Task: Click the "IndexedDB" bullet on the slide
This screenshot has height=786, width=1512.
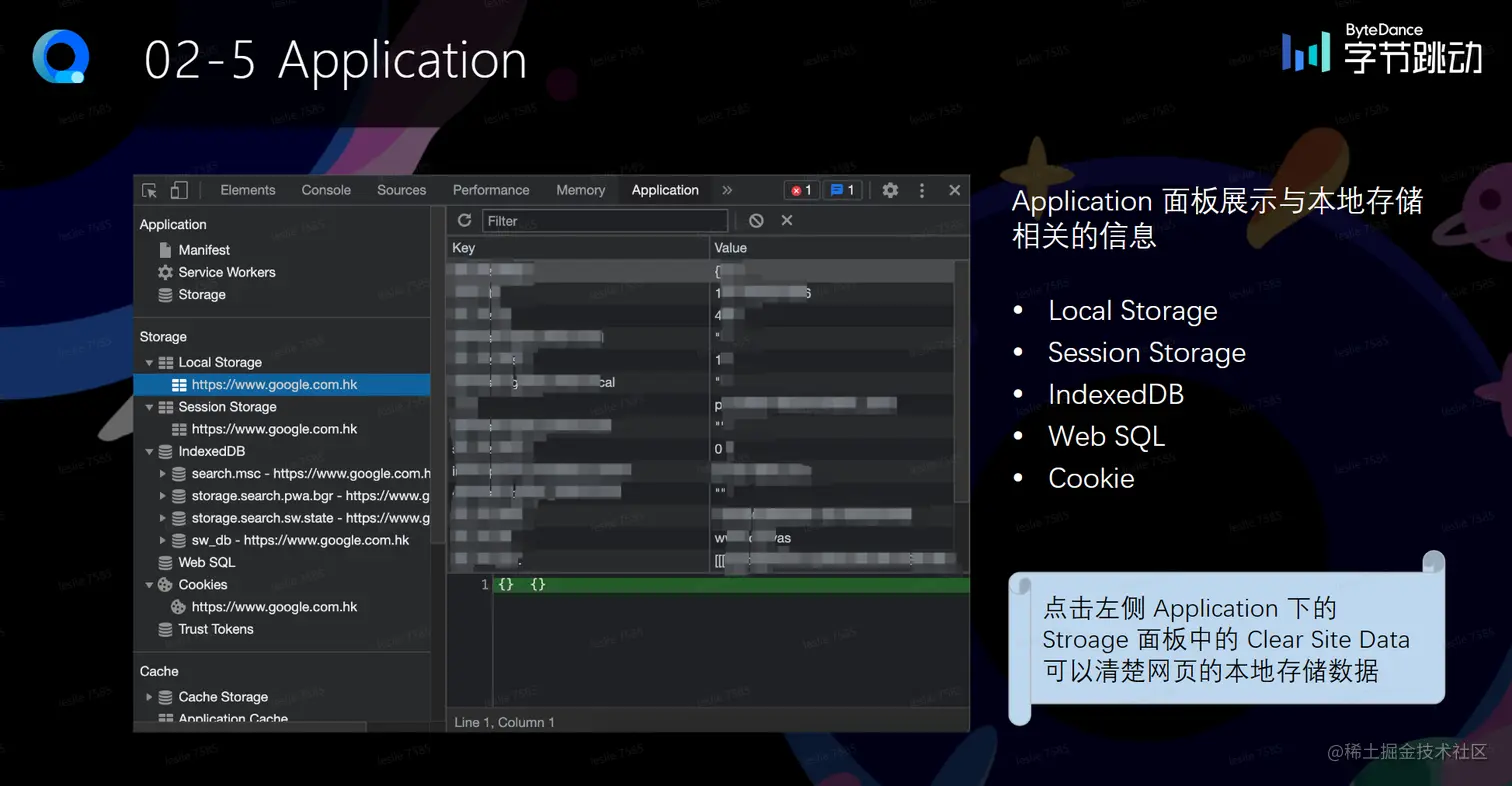Action: (x=1116, y=395)
